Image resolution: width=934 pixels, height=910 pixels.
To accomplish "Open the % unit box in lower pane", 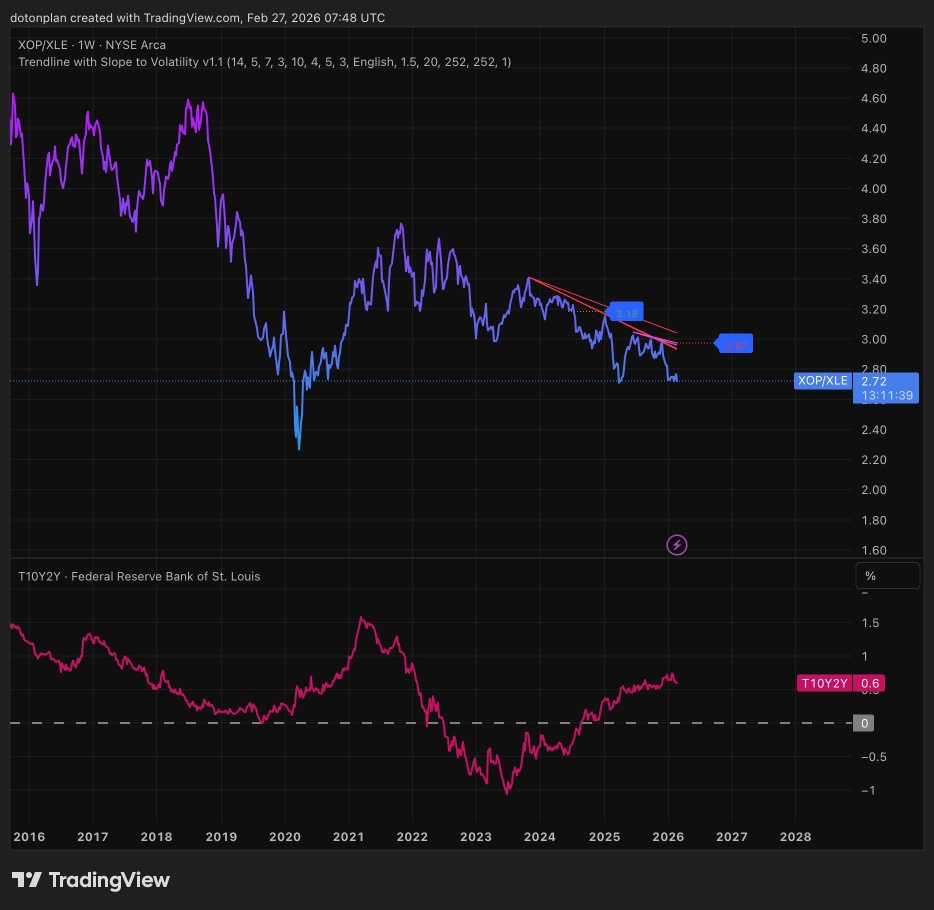I will tap(888, 576).
